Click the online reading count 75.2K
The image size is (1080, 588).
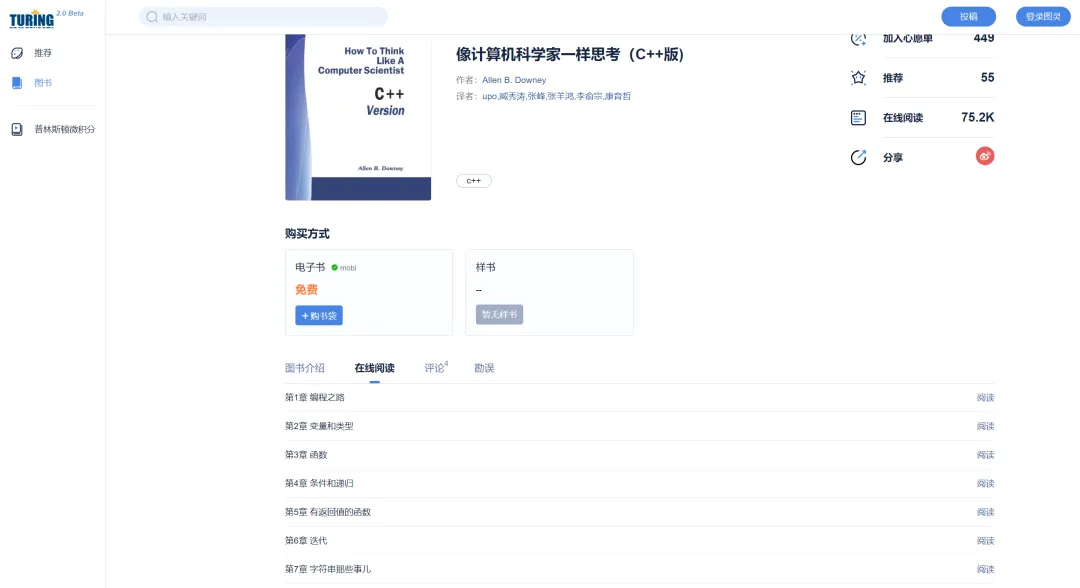pyautogui.click(x=977, y=118)
